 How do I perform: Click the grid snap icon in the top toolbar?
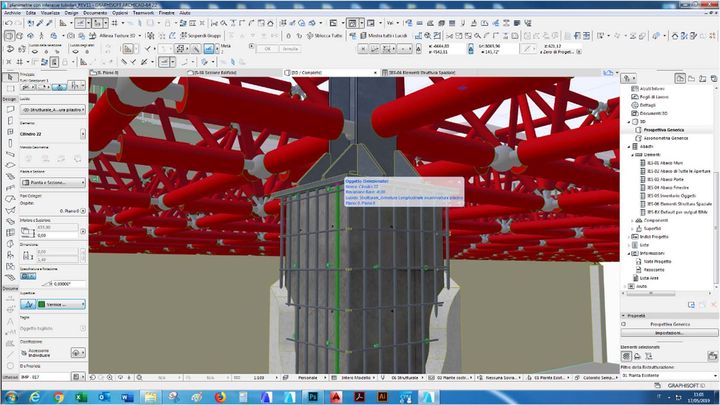pyautogui.click(x=114, y=23)
